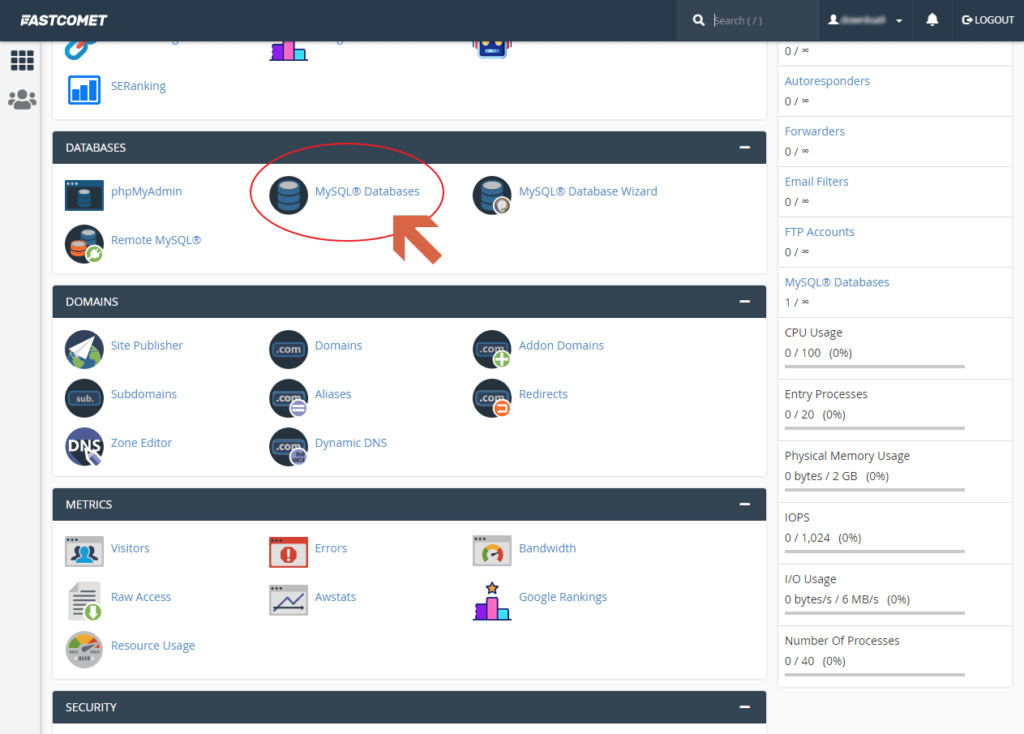Click the Aliases icon
This screenshot has width=1024, height=734.
tap(288, 398)
